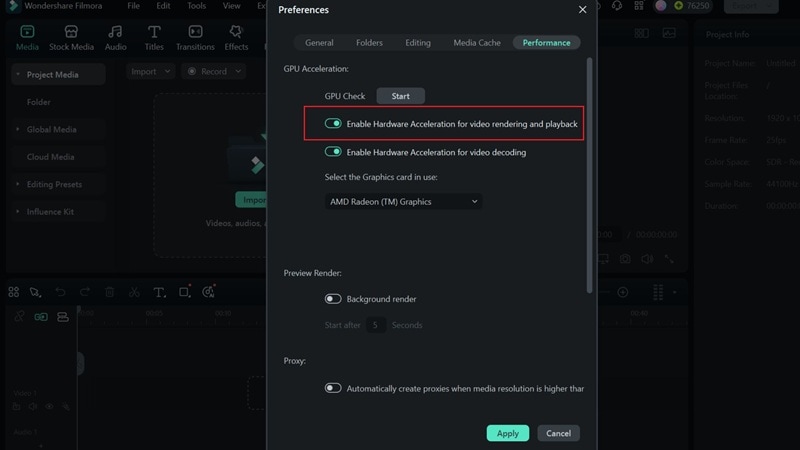Click the fullscreen expand icon under preview
The height and width of the screenshot is (450, 800).
[x=669, y=259]
